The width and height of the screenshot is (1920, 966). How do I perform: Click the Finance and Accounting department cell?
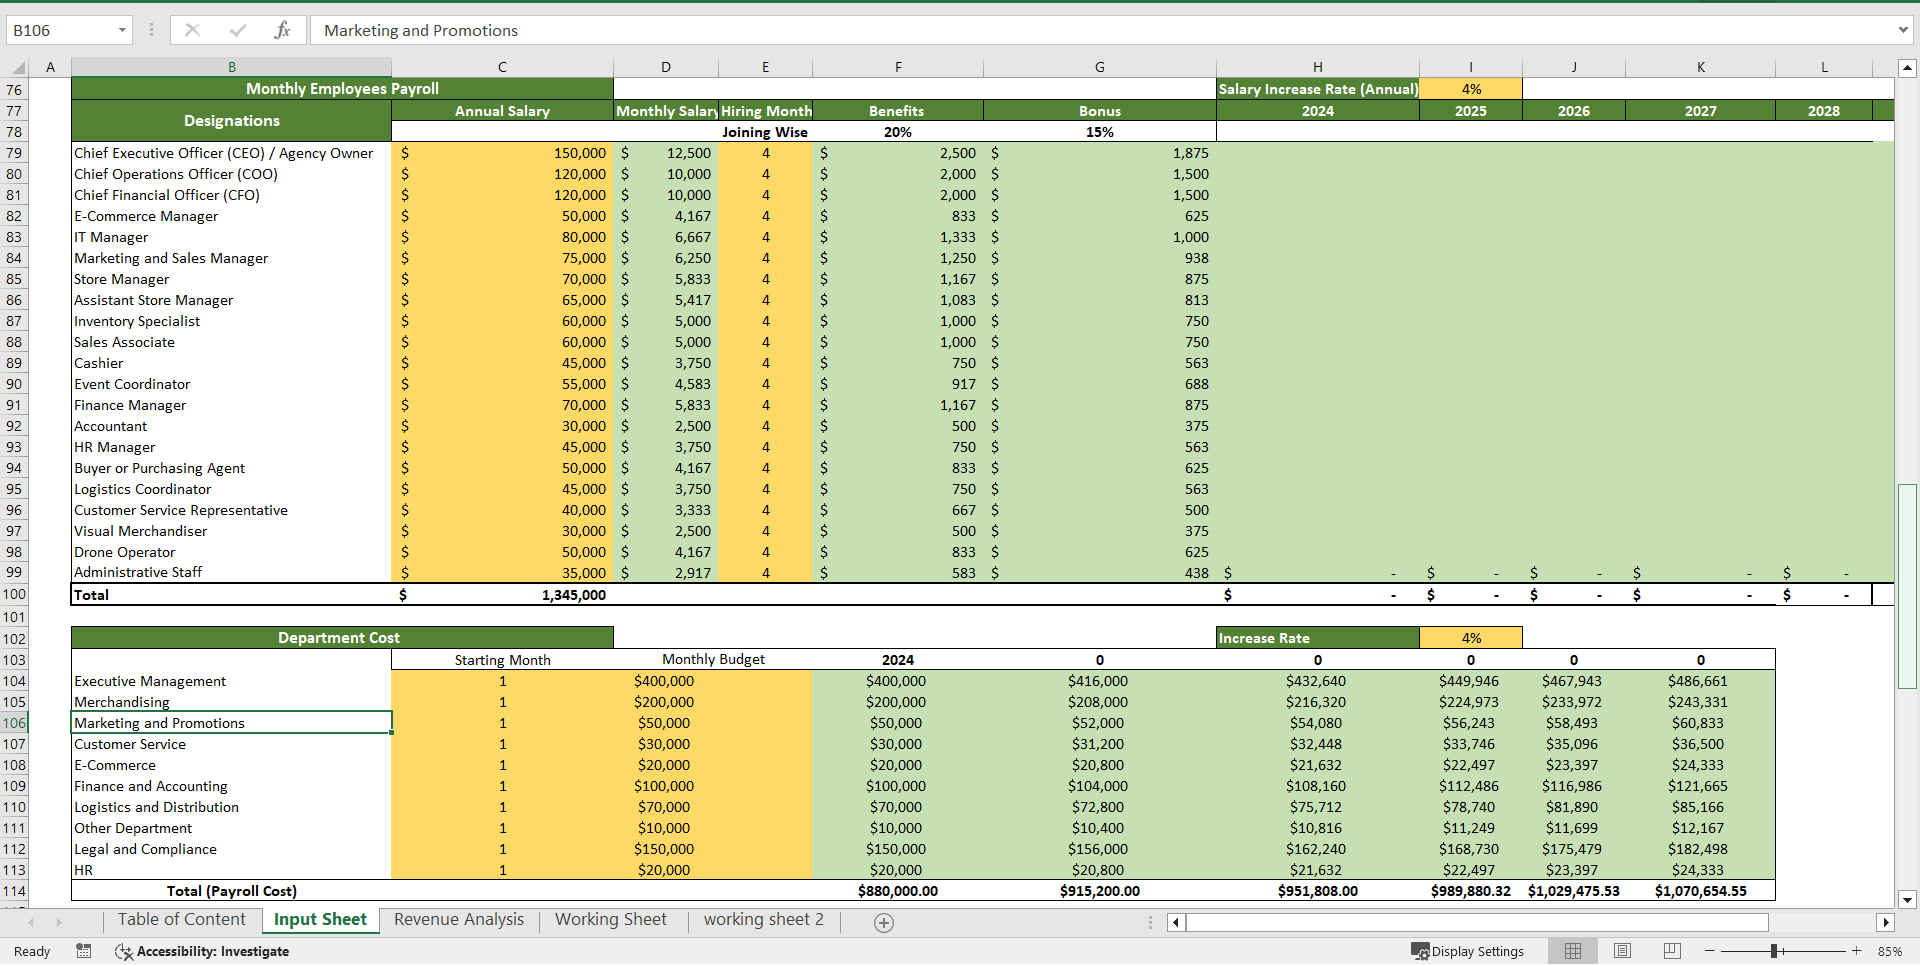tap(231, 786)
